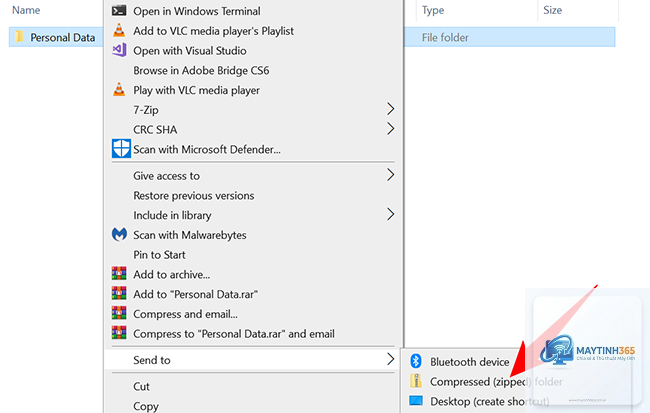
Task: Click the Desktop shortcut monitor icon
Action: point(416,401)
